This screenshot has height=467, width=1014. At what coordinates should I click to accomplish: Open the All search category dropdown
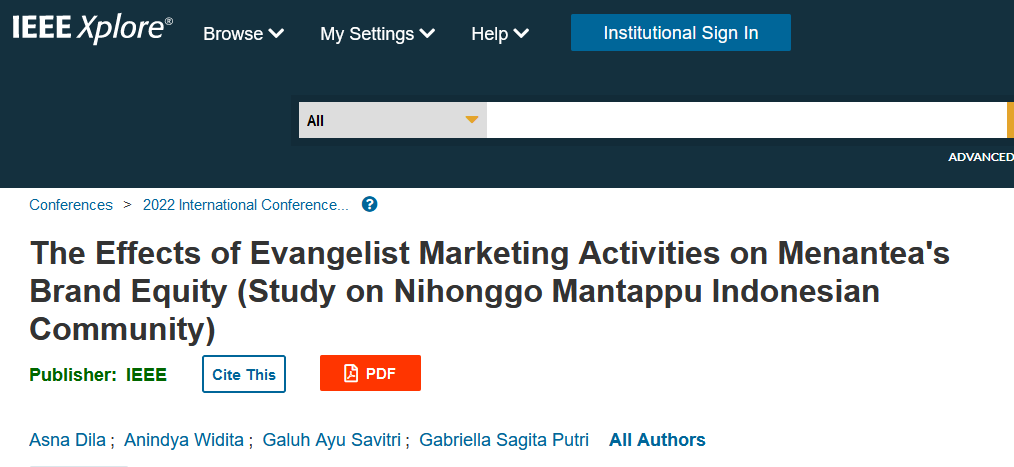[393, 120]
